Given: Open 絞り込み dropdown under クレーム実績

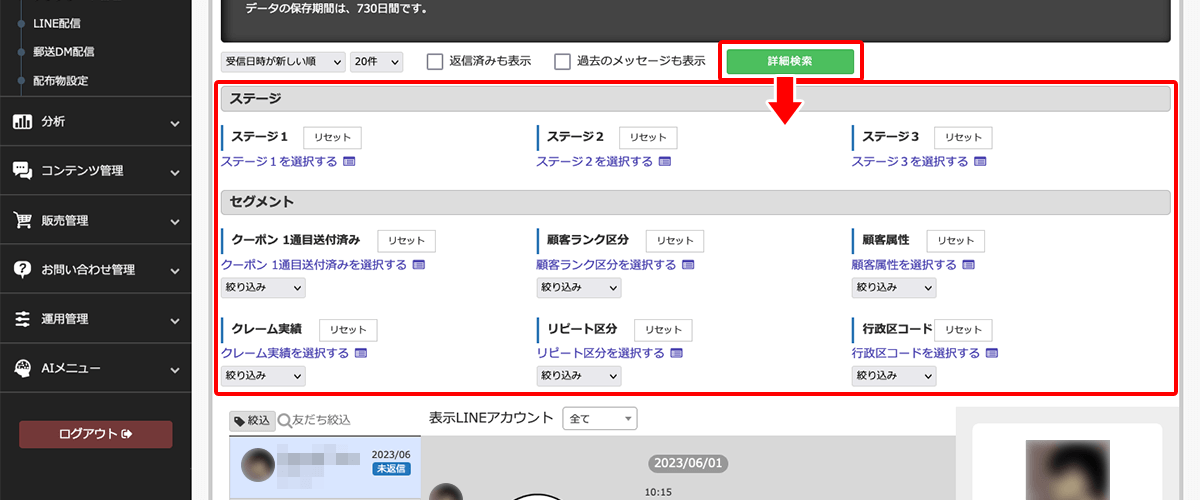Looking at the screenshot, I should point(263,376).
